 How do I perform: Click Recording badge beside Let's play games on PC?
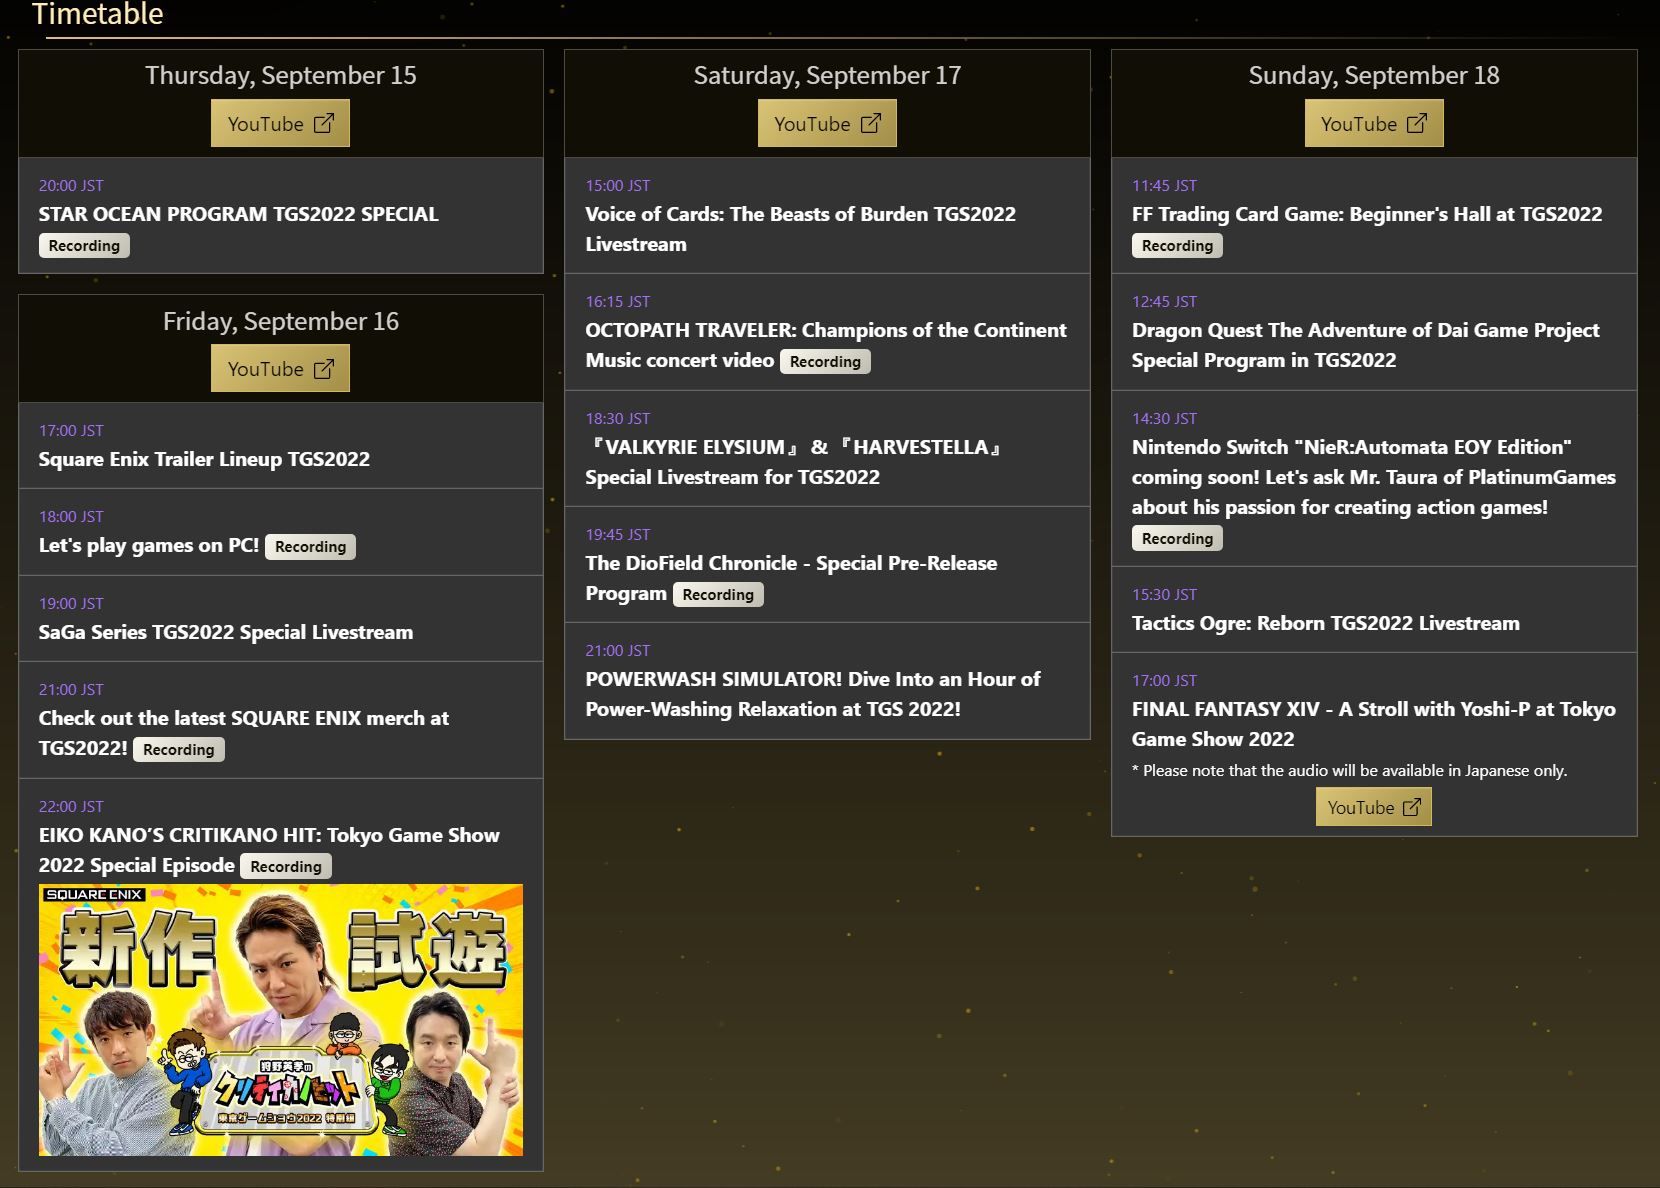[x=310, y=547]
